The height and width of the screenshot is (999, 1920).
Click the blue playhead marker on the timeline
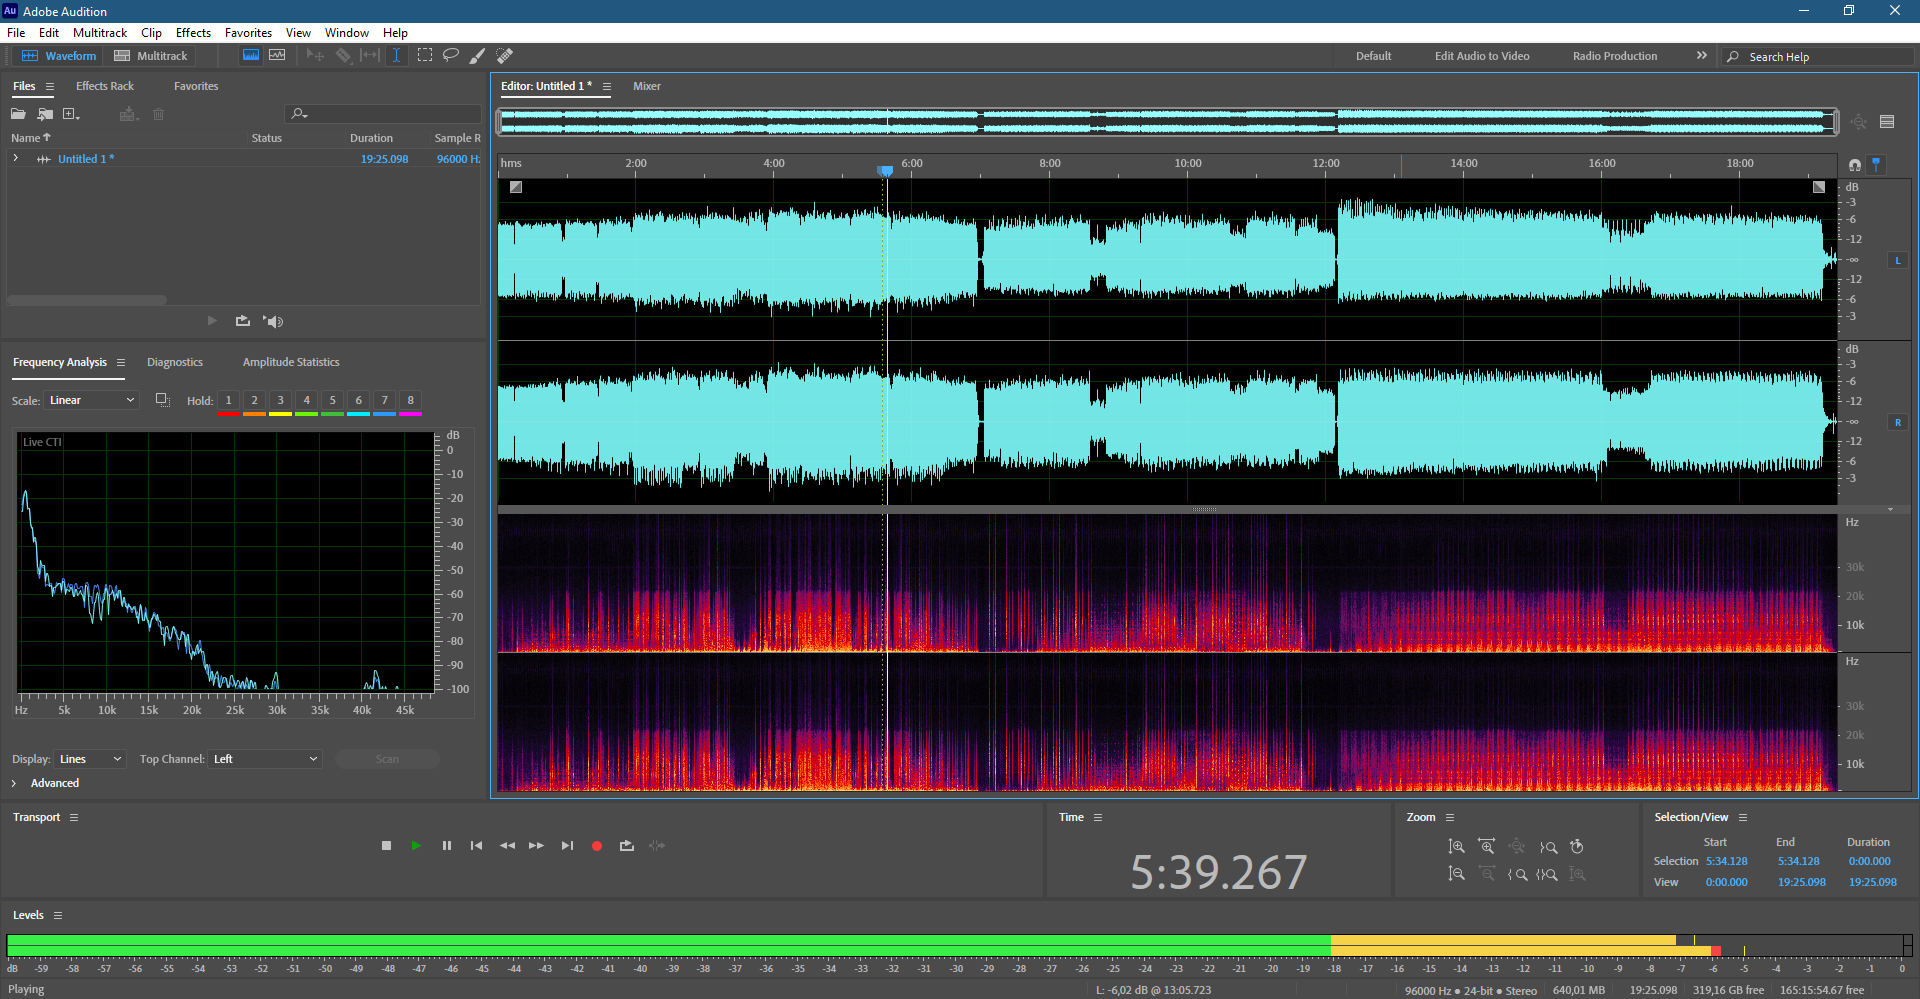[885, 171]
